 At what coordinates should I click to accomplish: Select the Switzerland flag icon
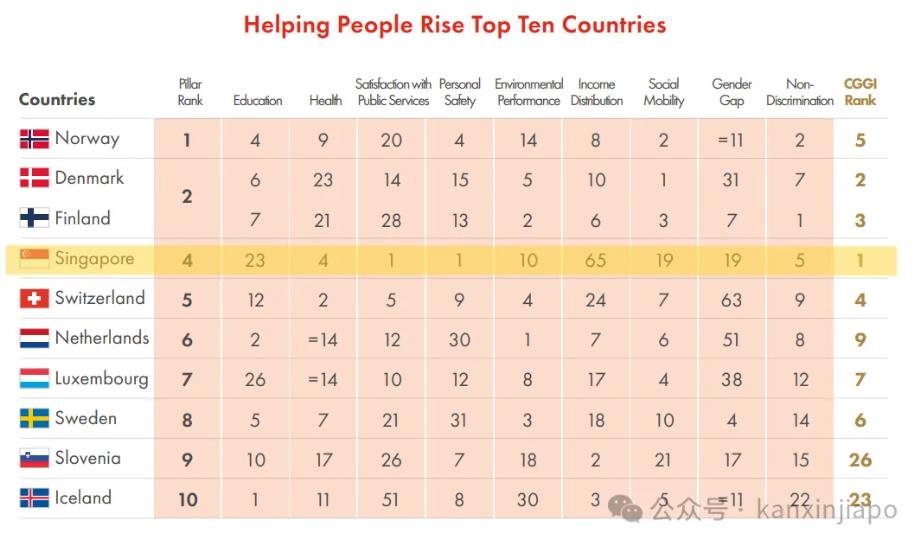click(x=34, y=299)
